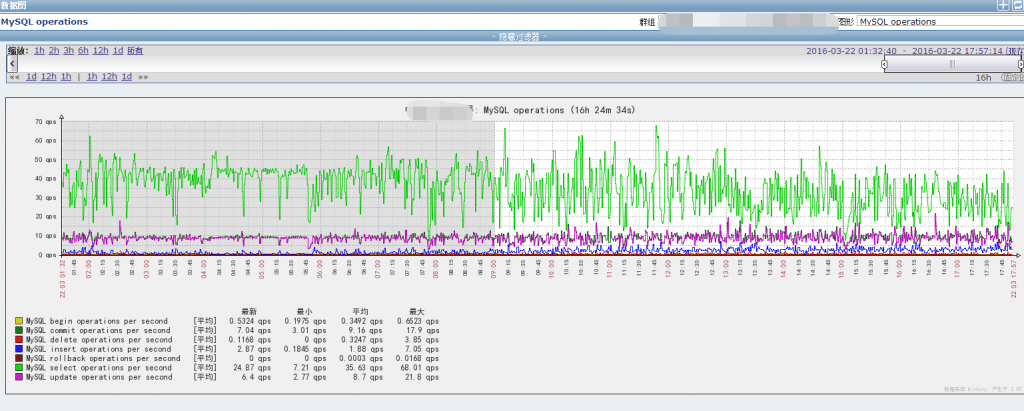Click the 16h period label
The image size is (1024, 411).
click(x=984, y=77)
